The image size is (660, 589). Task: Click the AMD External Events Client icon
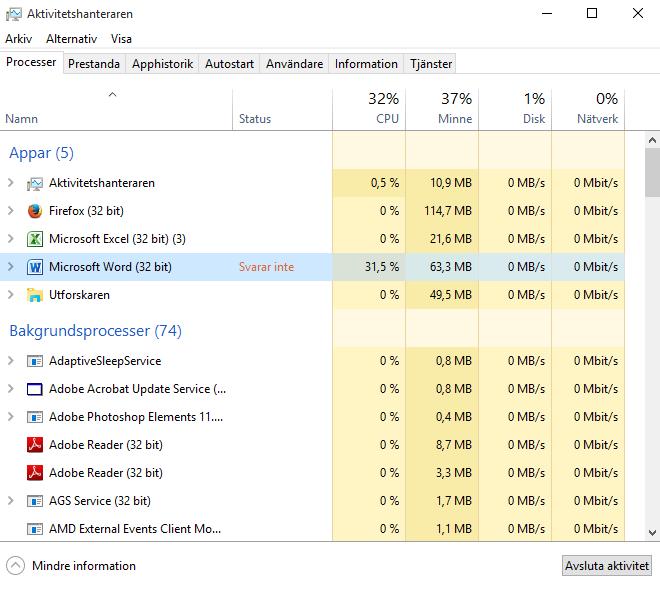pos(35,529)
